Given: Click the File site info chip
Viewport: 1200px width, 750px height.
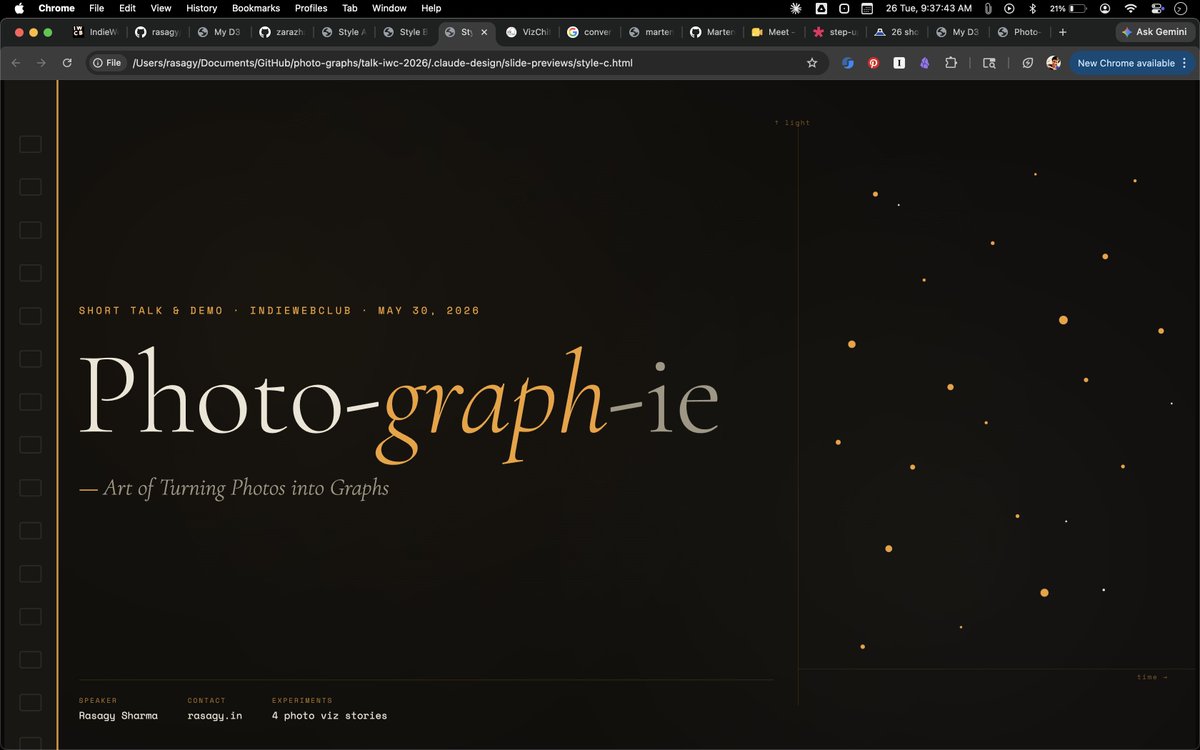Looking at the screenshot, I should point(107,63).
